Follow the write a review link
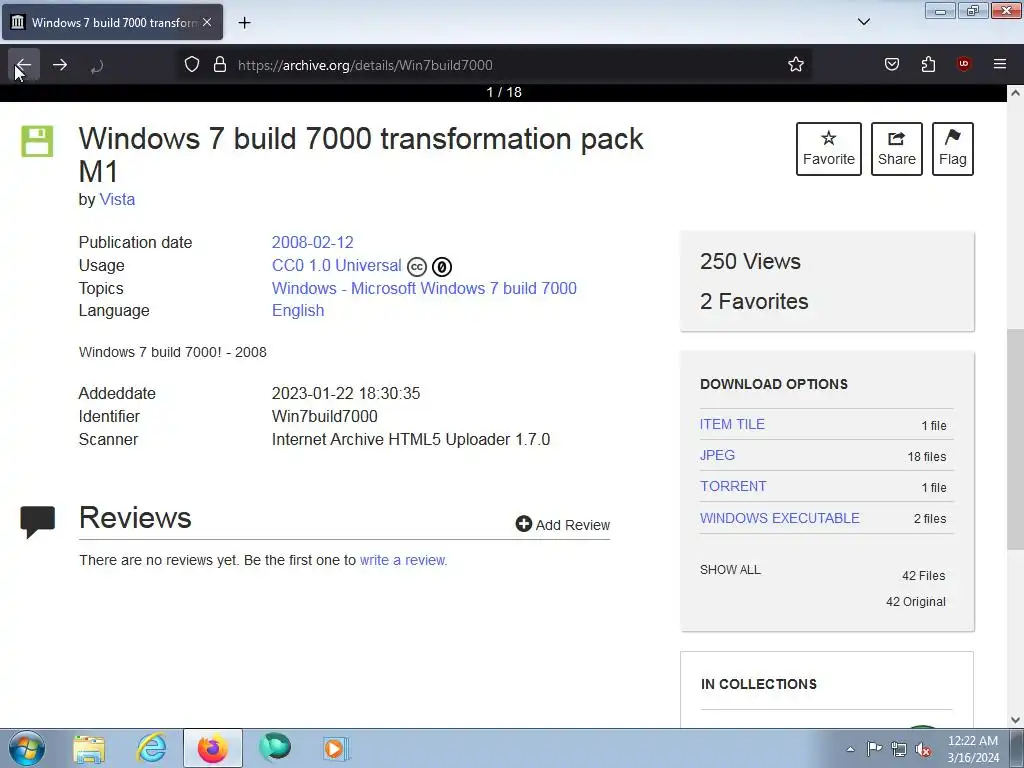1024x768 pixels. point(403,560)
